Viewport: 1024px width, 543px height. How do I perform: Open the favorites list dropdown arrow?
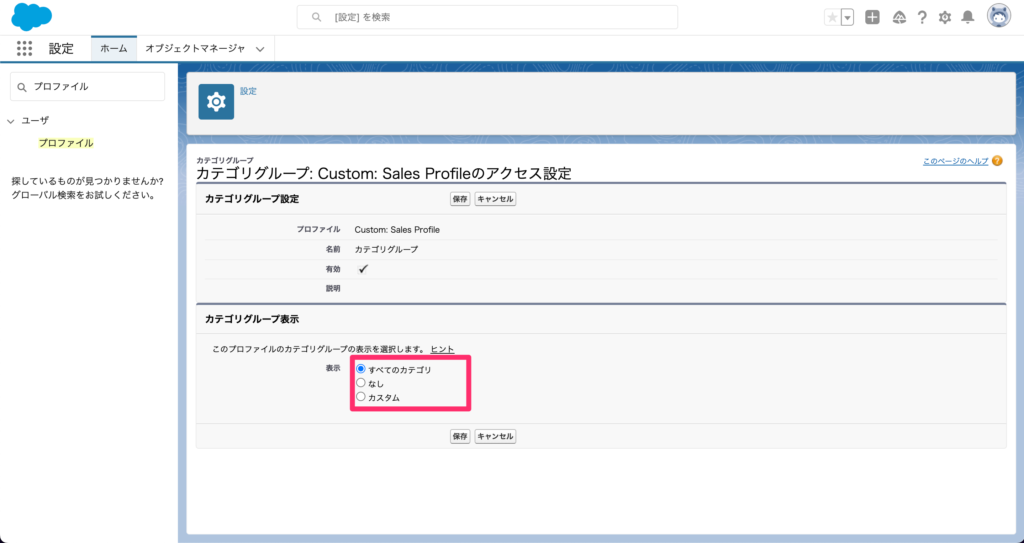click(848, 18)
